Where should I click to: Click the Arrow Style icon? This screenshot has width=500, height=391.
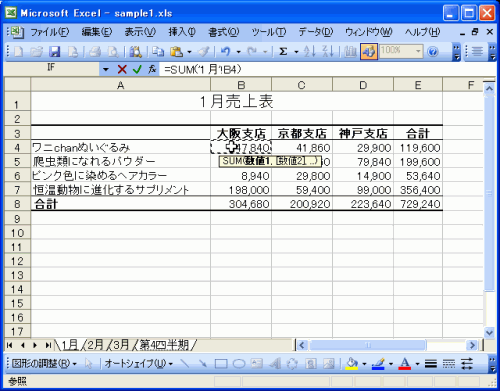pyautogui.click(x=467, y=364)
